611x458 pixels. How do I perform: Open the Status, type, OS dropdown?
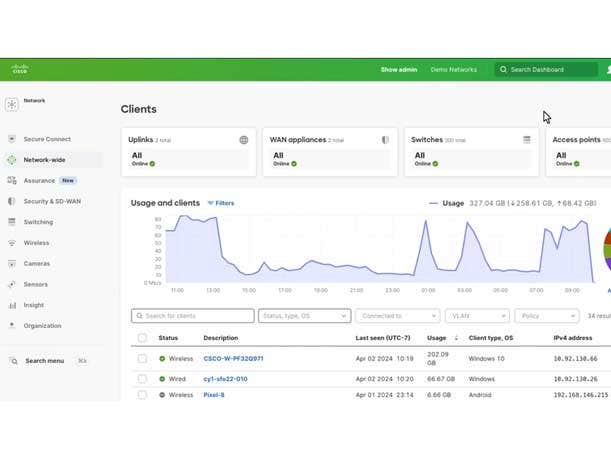pos(304,316)
